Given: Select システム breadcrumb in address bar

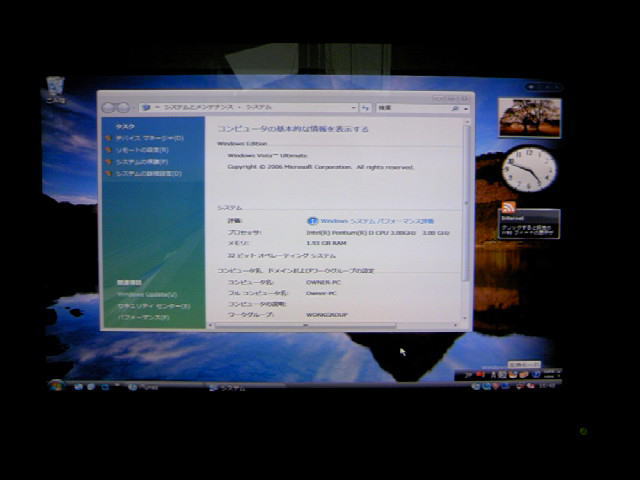Looking at the screenshot, I should click(258, 107).
